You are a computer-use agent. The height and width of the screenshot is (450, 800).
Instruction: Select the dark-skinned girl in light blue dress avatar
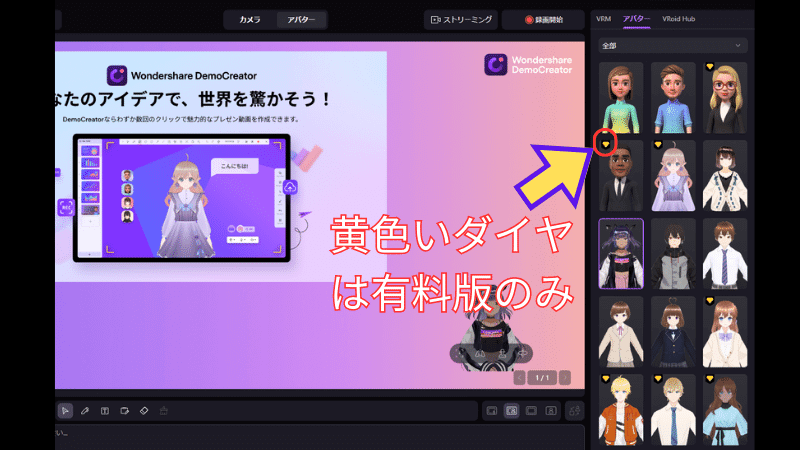click(x=725, y=410)
